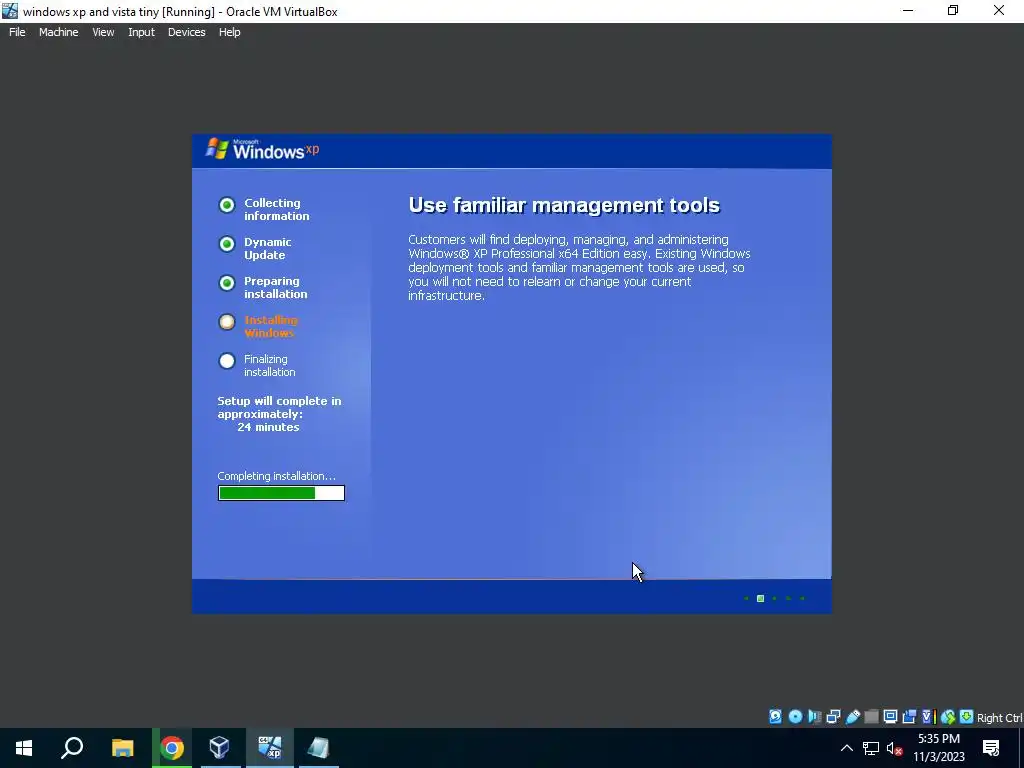Click the network status tray icon
The height and width of the screenshot is (768, 1024).
pyautogui.click(x=871, y=748)
